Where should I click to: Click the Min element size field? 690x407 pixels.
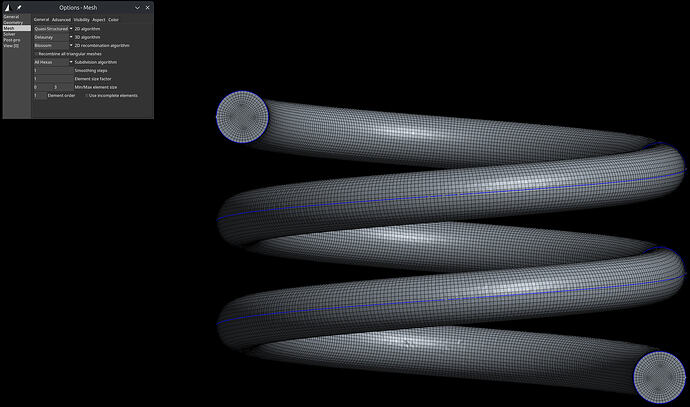click(43, 87)
